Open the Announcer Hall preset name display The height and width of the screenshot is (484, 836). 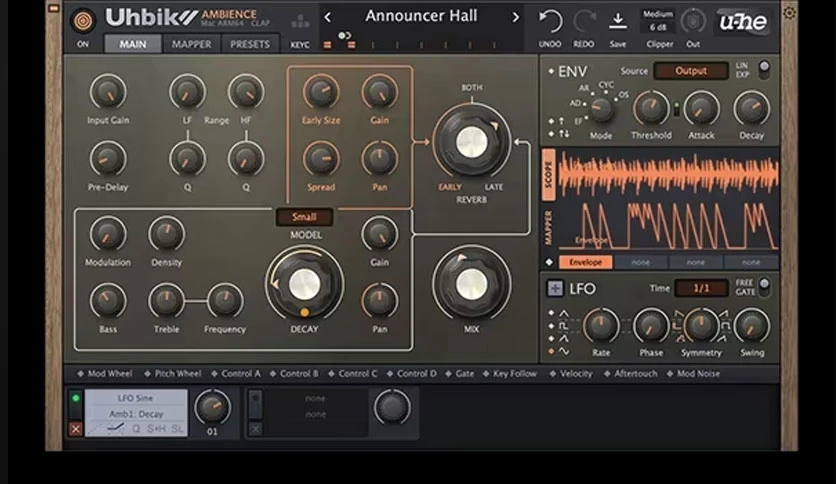click(421, 17)
